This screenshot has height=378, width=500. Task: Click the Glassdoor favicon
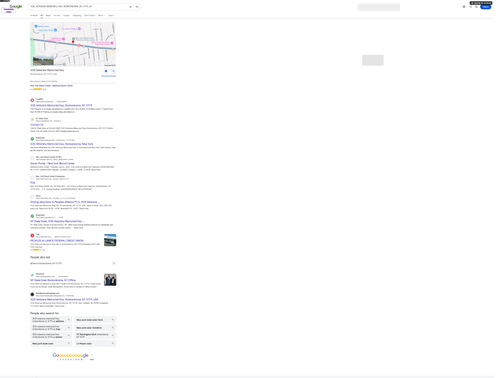click(32, 275)
